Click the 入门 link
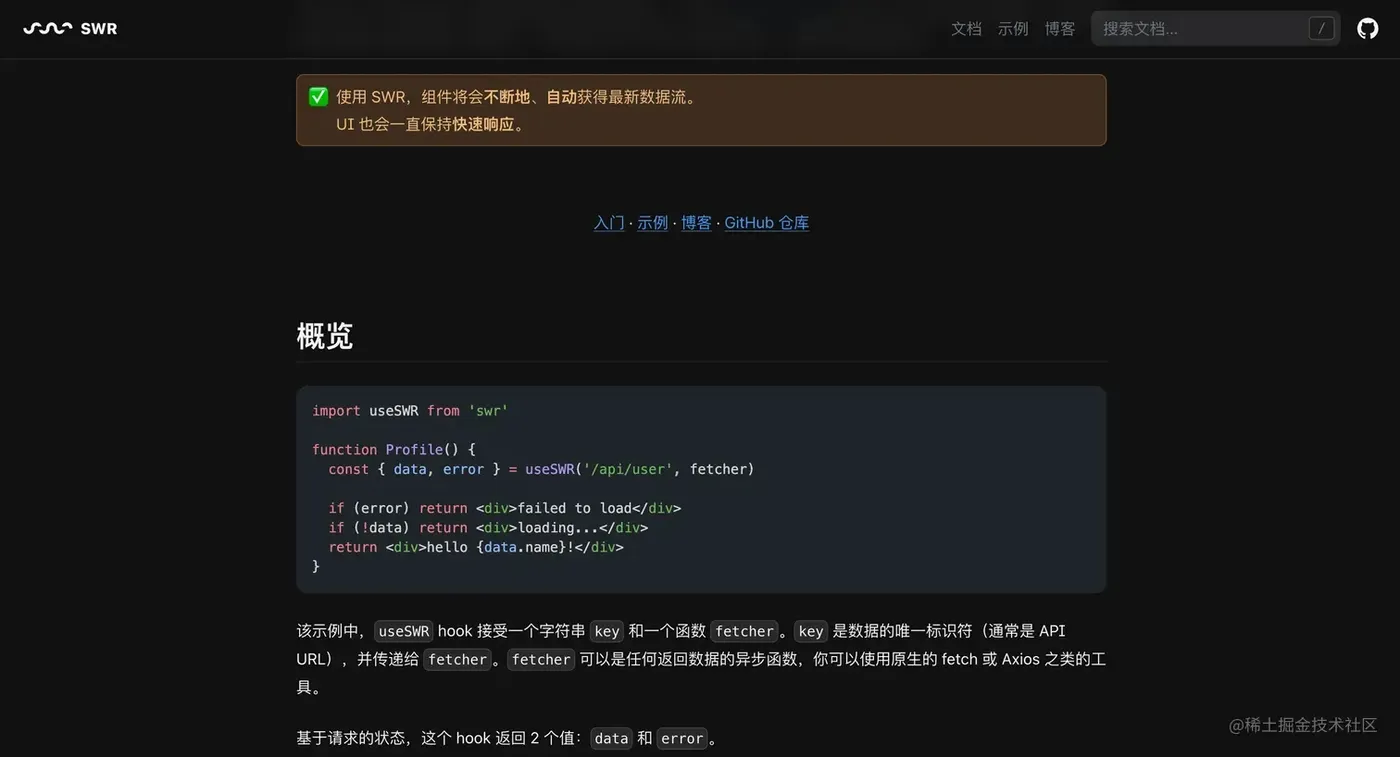Viewport: 1400px width, 757px height. [x=608, y=222]
